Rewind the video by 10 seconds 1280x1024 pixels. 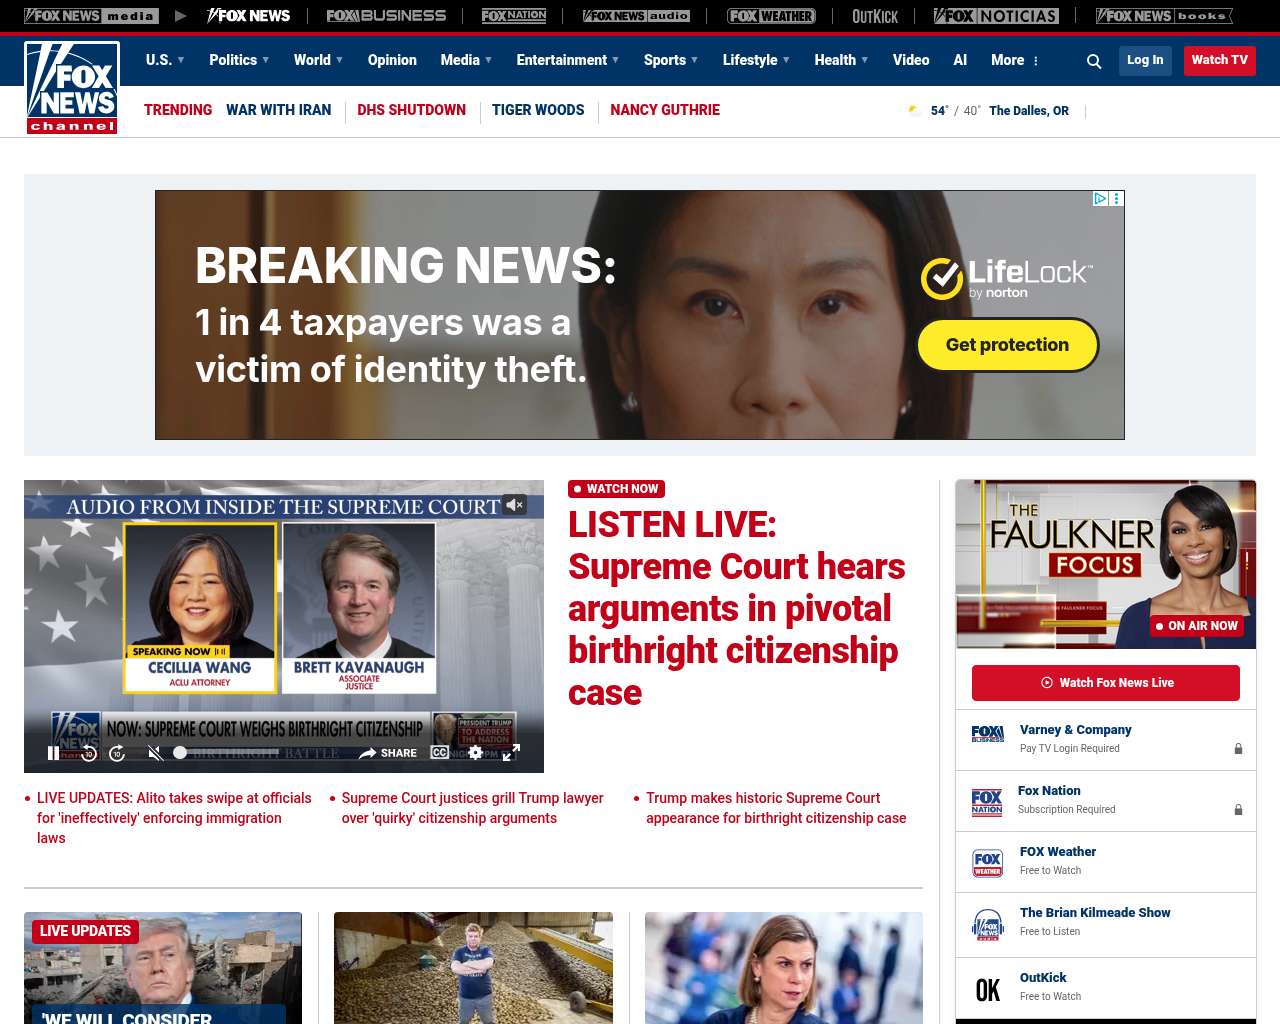88,753
